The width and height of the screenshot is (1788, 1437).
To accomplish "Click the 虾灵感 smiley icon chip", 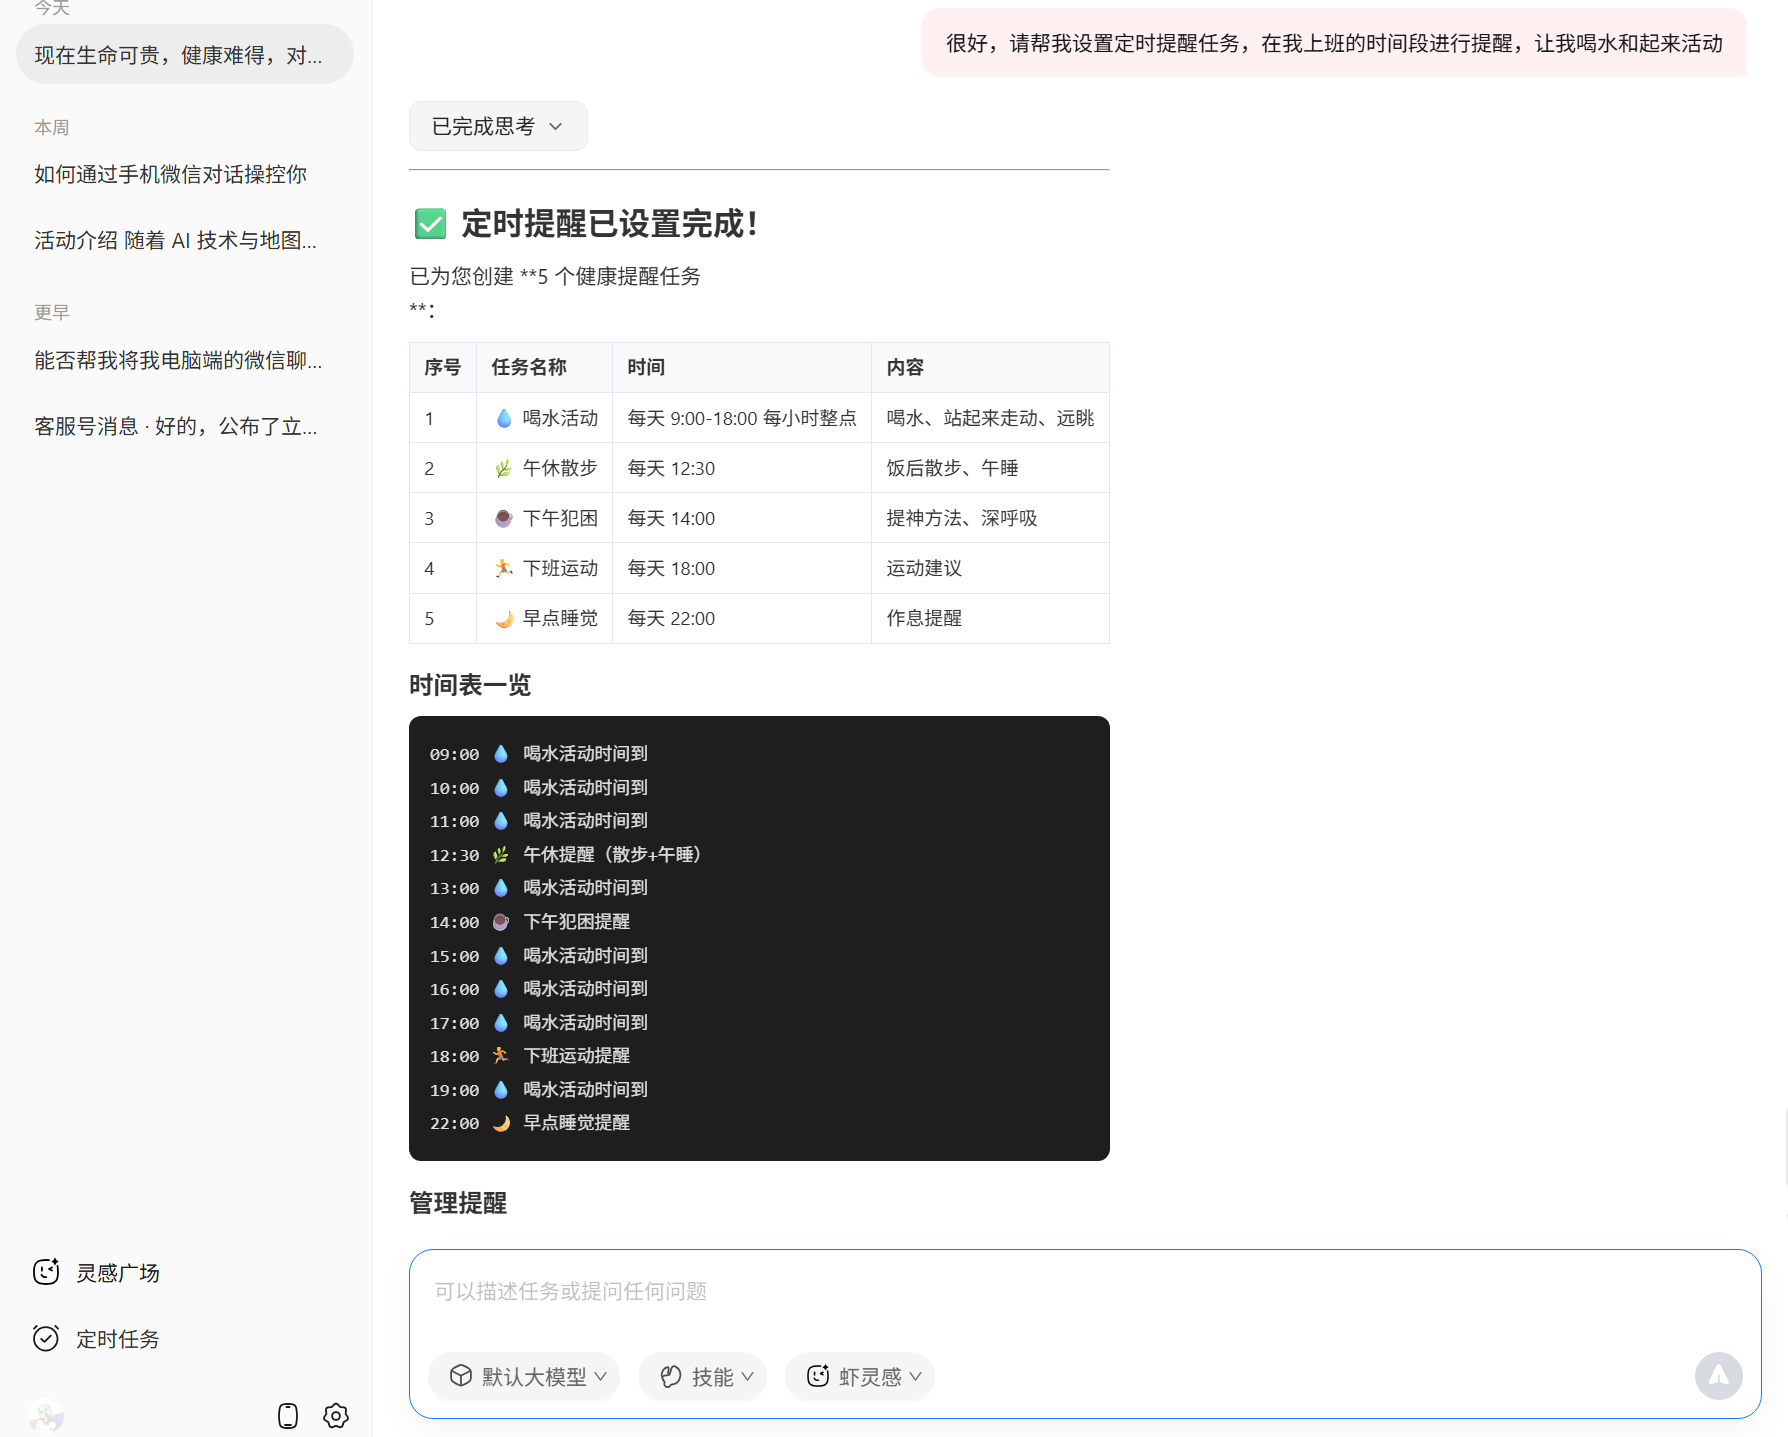I will (x=820, y=1376).
